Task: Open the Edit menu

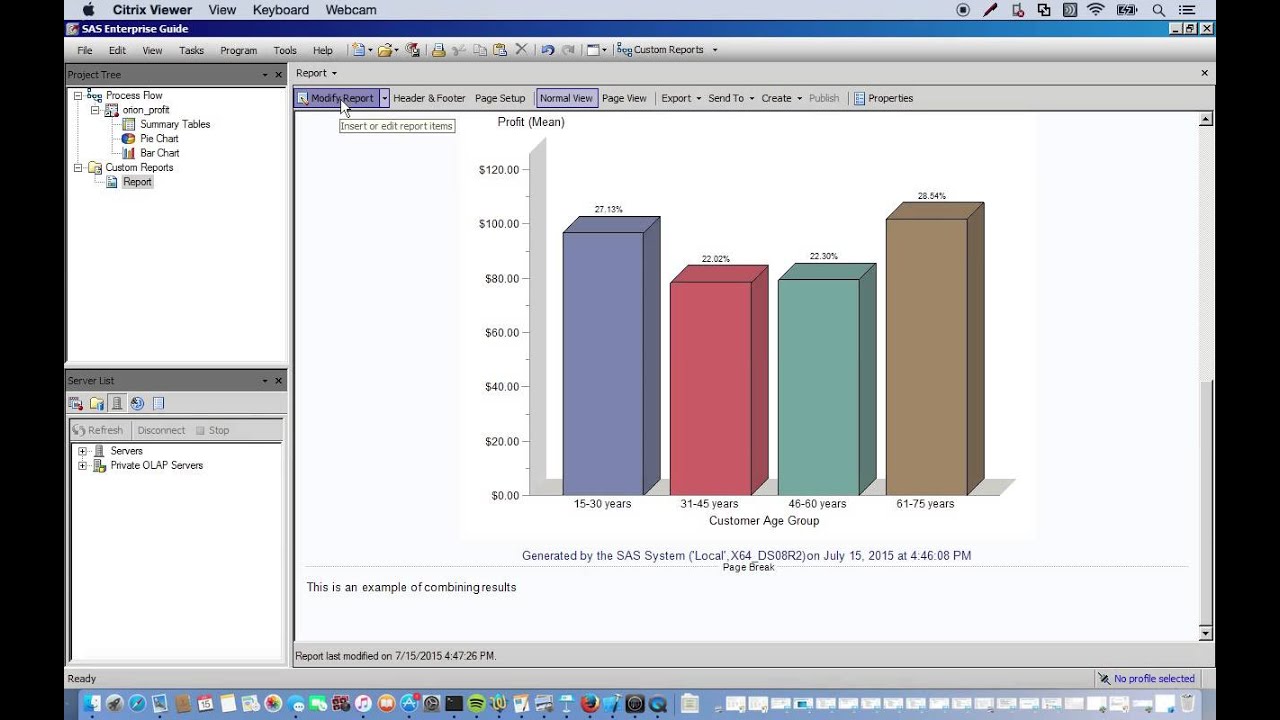Action: 117,50
